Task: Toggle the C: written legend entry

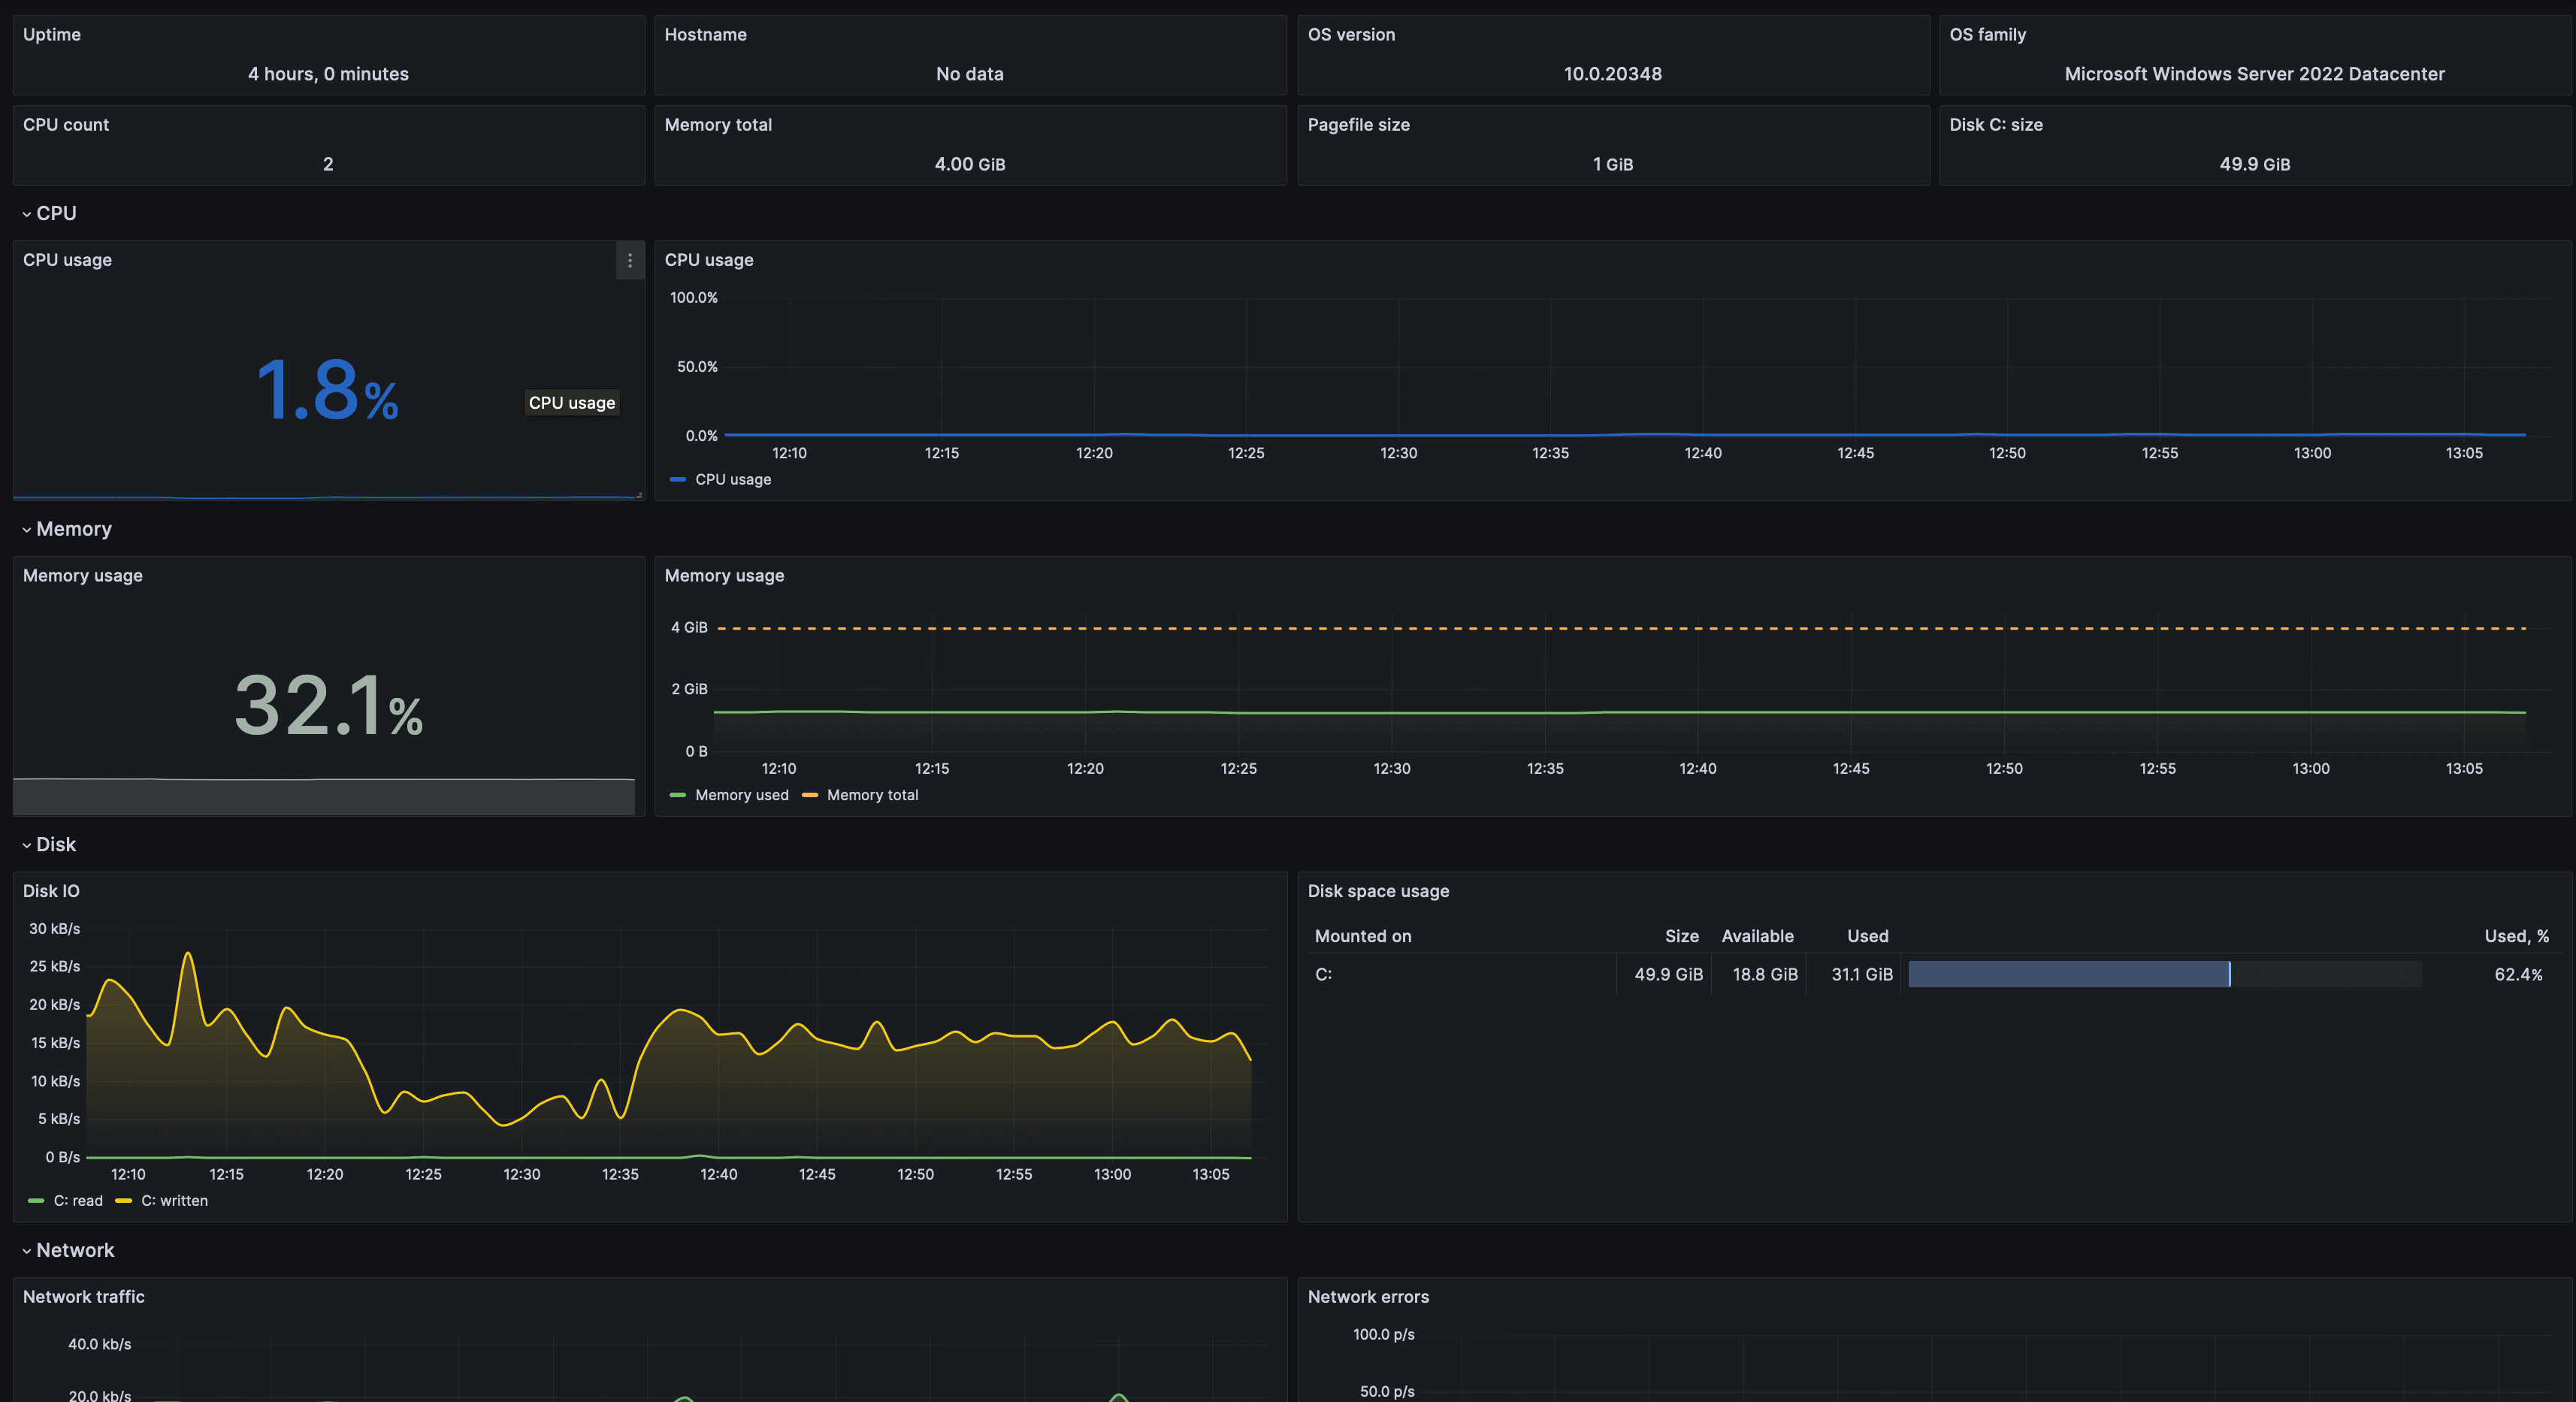Action: (175, 1200)
